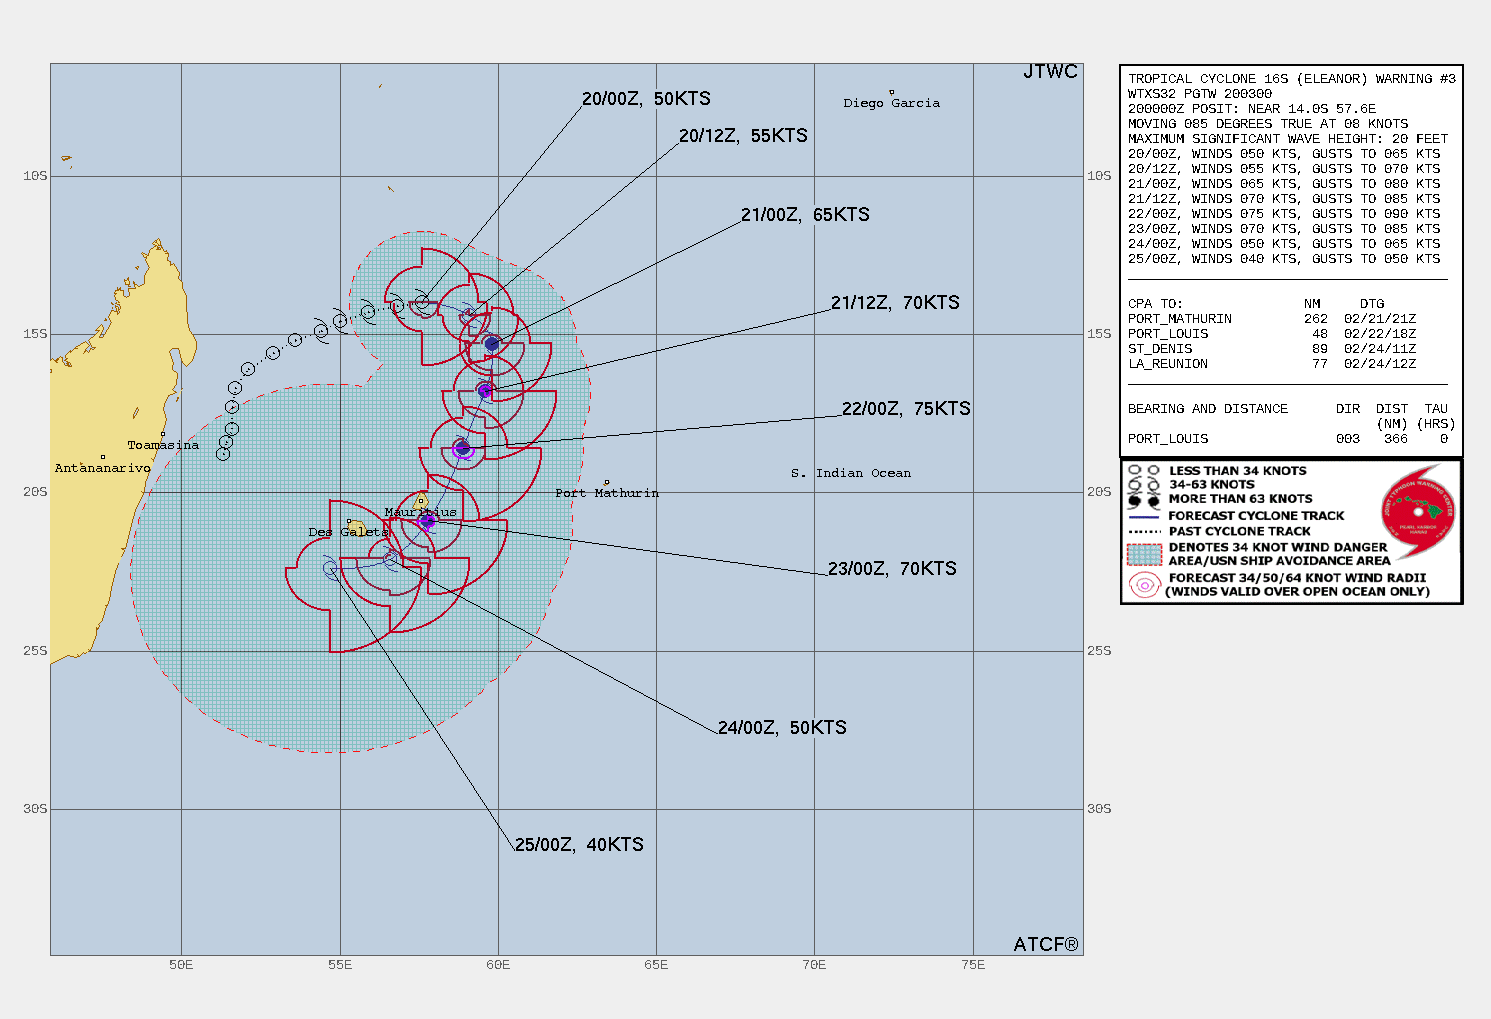Click the 20/12Z, 55KTS label
The height and width of the screenshot is (1019, 1491).
[743, 135]
